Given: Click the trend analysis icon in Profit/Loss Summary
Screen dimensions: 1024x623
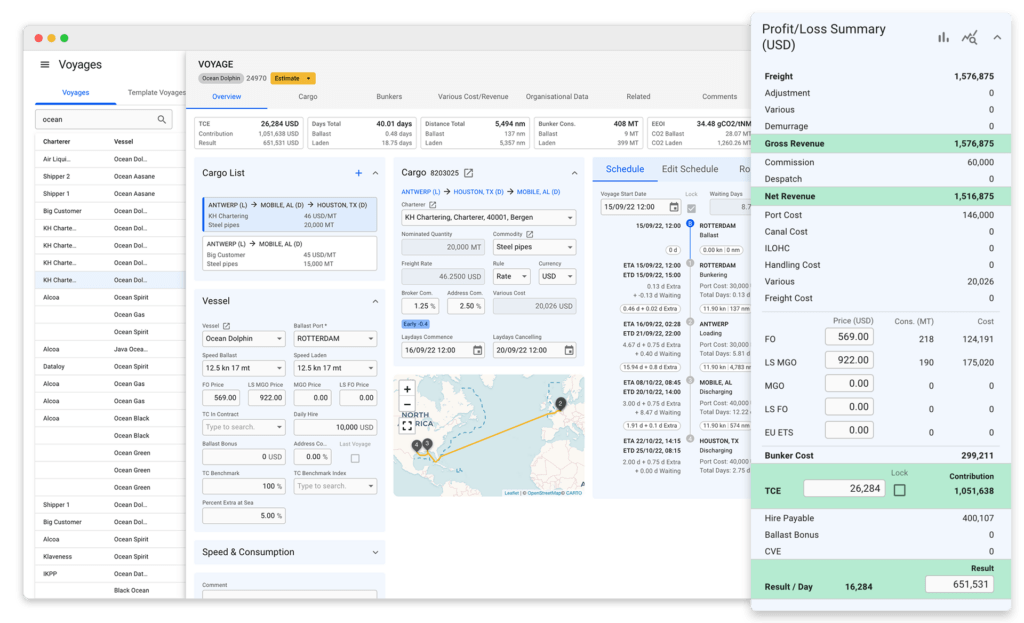Looking at the screenshot, I should 969,37.
